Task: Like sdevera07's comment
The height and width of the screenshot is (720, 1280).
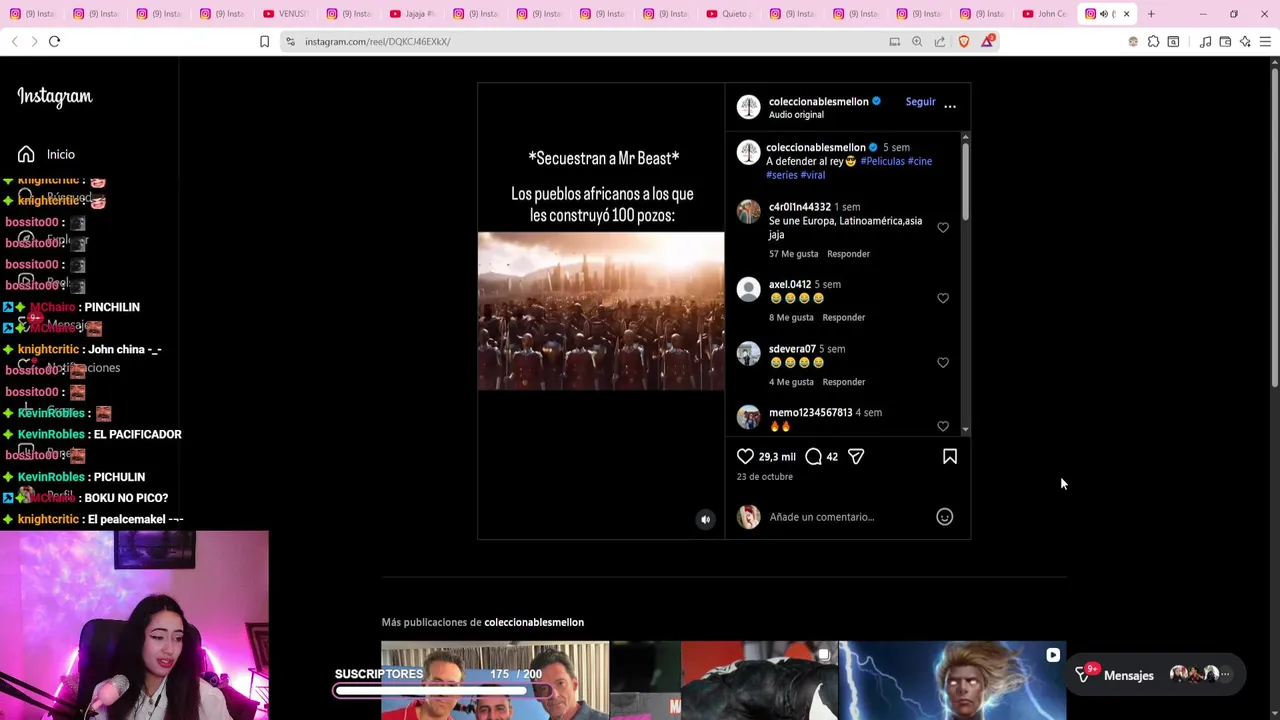Action: coord(943,363)
